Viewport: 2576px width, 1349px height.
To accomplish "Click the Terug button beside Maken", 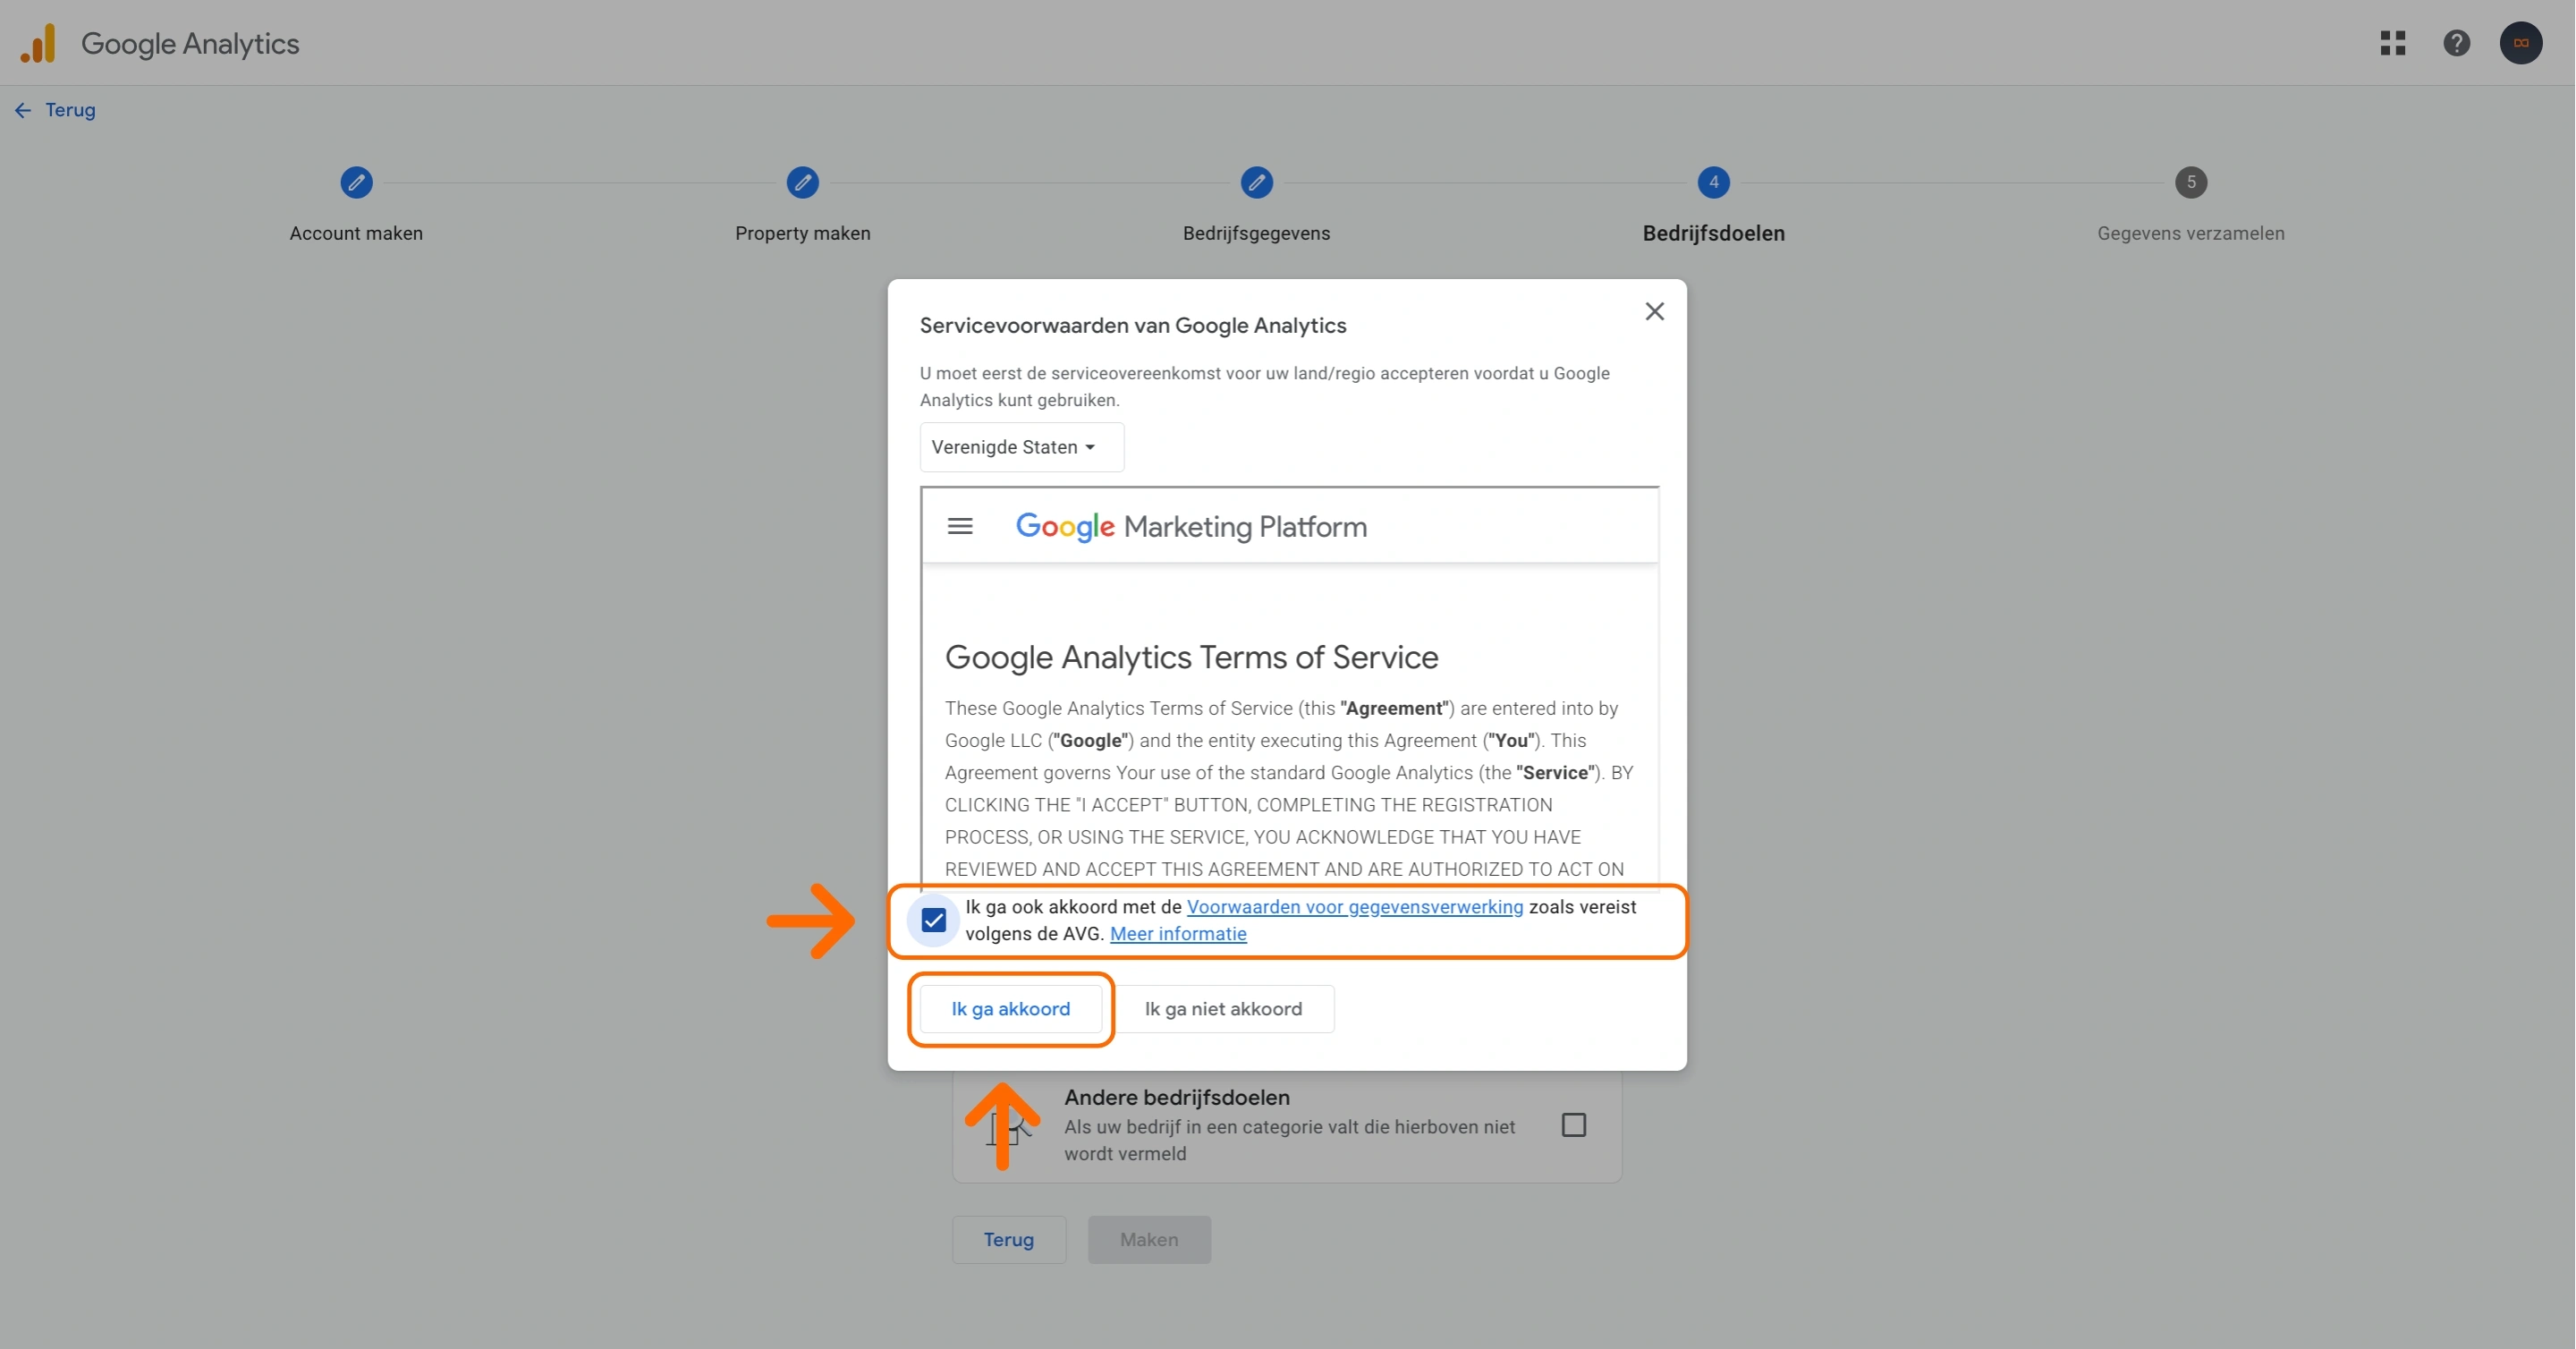I will point(1008,1239).
